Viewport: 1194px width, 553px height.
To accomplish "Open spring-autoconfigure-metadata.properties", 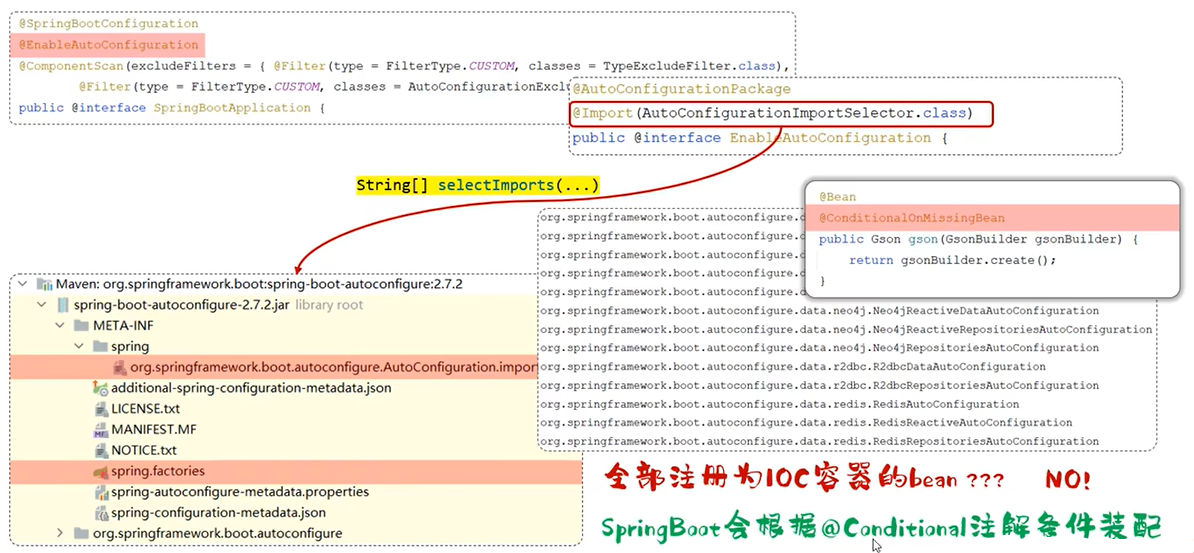I will coord(241,492).
